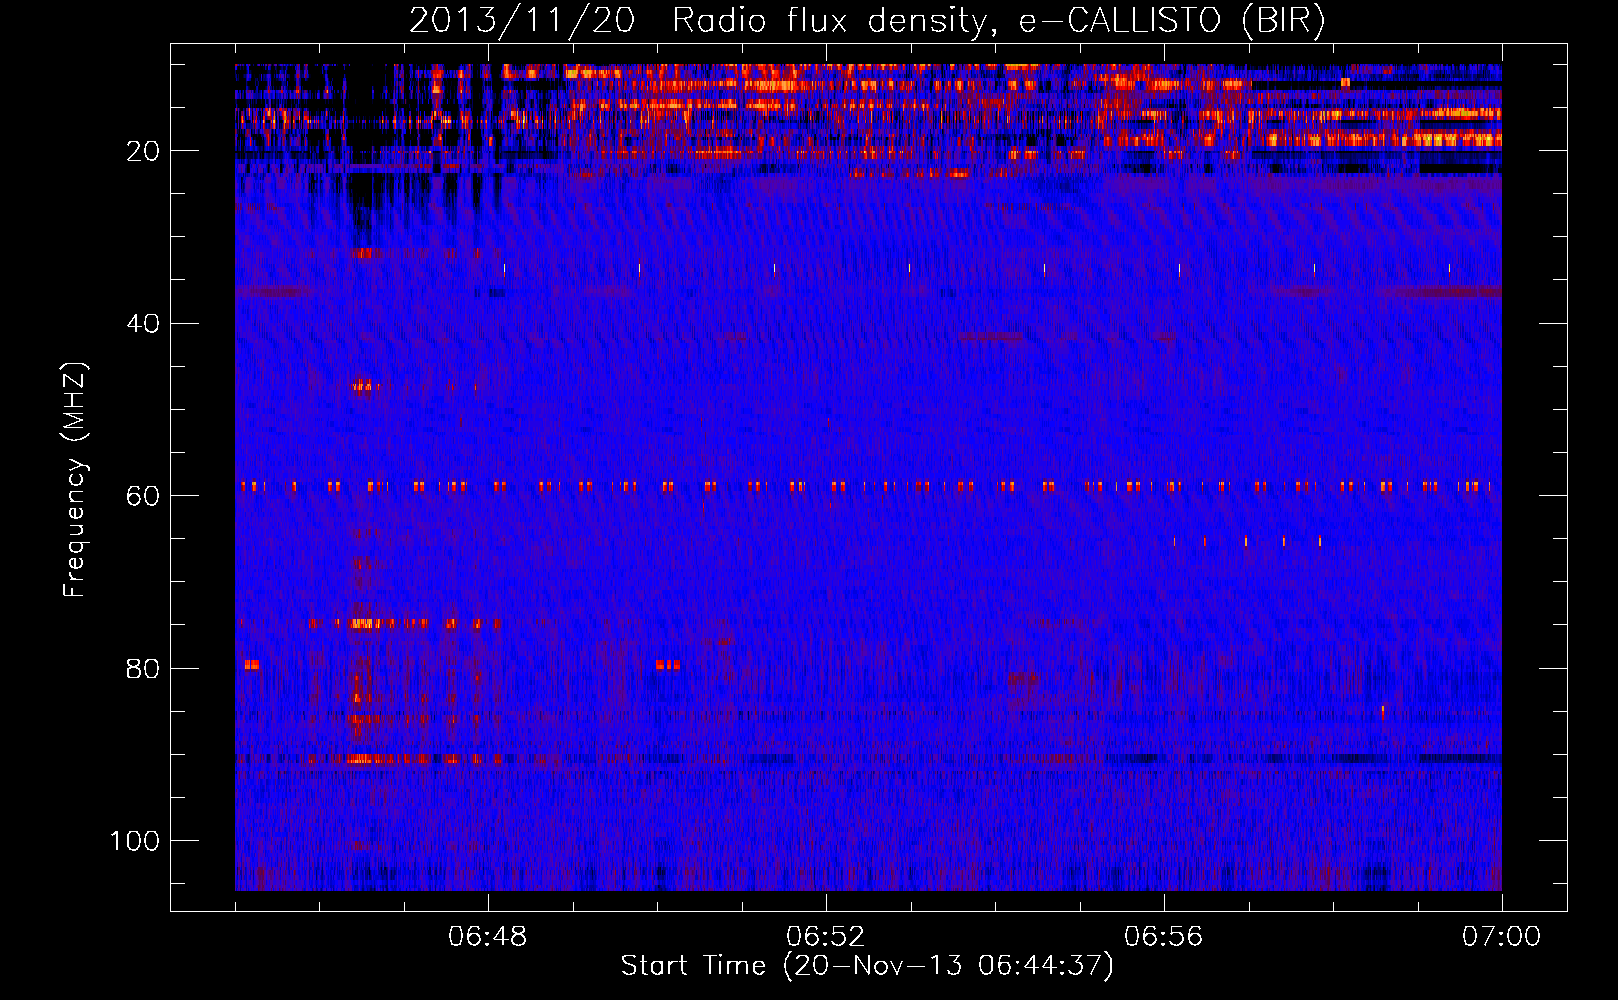The height and width of the screenshot is (1000, 1618).
Task: Click the '20' frequency tick label
Action: (143, 151)
